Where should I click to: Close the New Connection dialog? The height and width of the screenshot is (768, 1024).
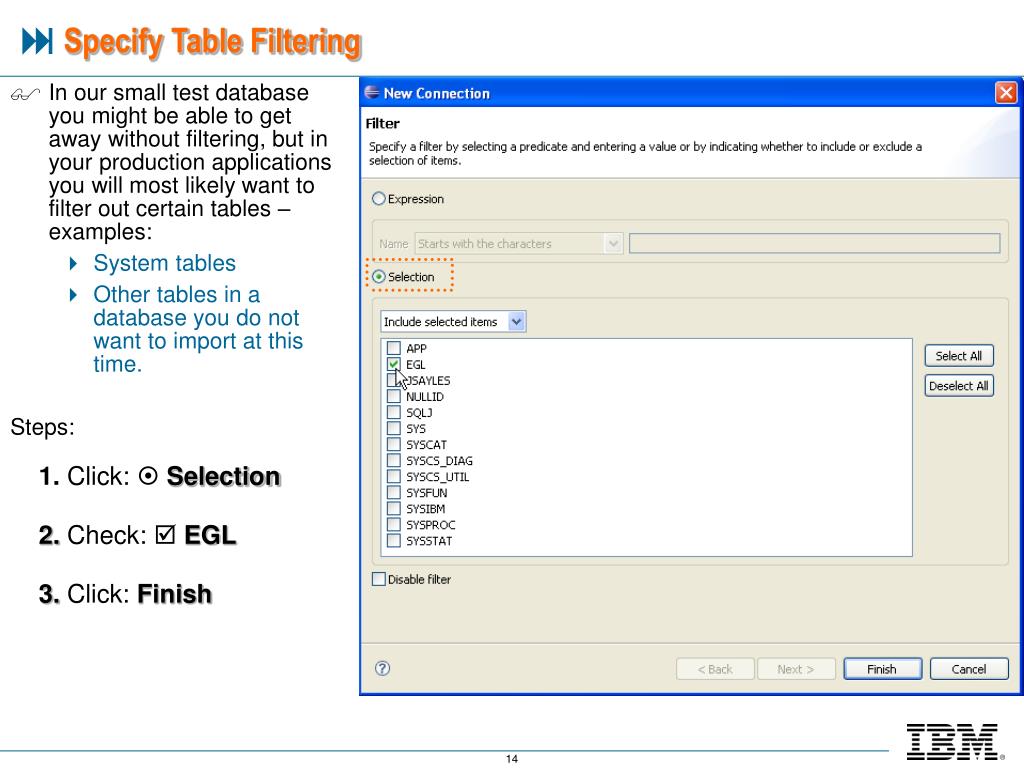1005,93
